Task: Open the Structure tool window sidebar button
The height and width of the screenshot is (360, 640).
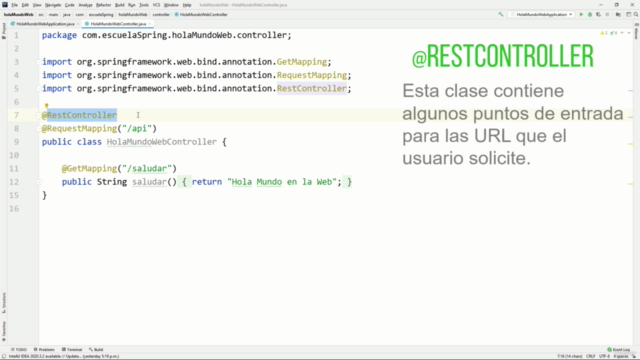Action: pos(4,303)
